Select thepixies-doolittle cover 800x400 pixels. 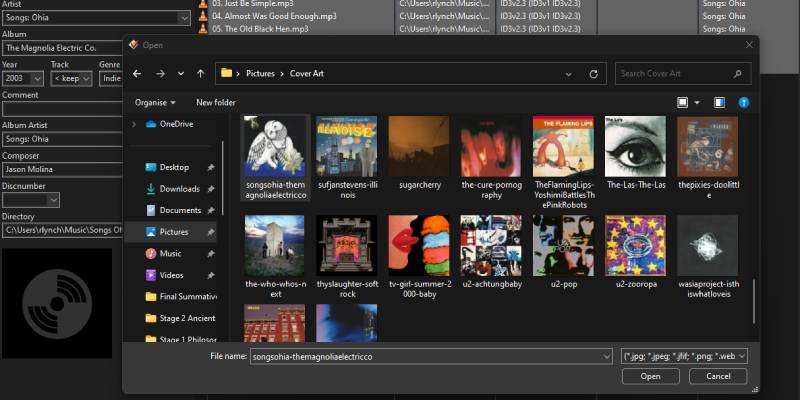pyautogui.click(x=708, y=147)
